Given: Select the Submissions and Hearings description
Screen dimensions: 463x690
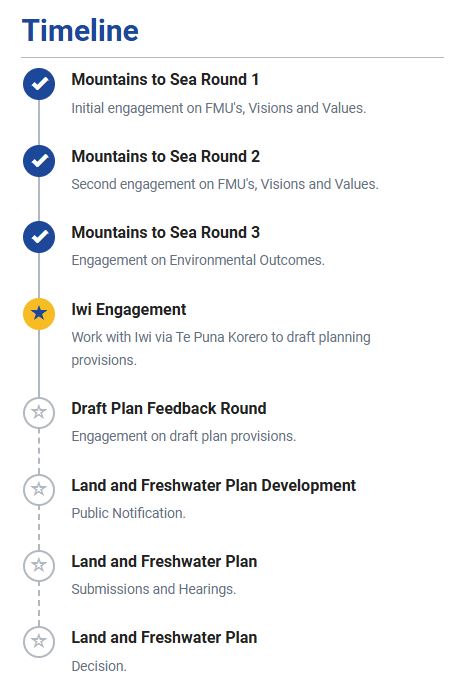Looking at the screenshot, I should click(x=154, y=589).
